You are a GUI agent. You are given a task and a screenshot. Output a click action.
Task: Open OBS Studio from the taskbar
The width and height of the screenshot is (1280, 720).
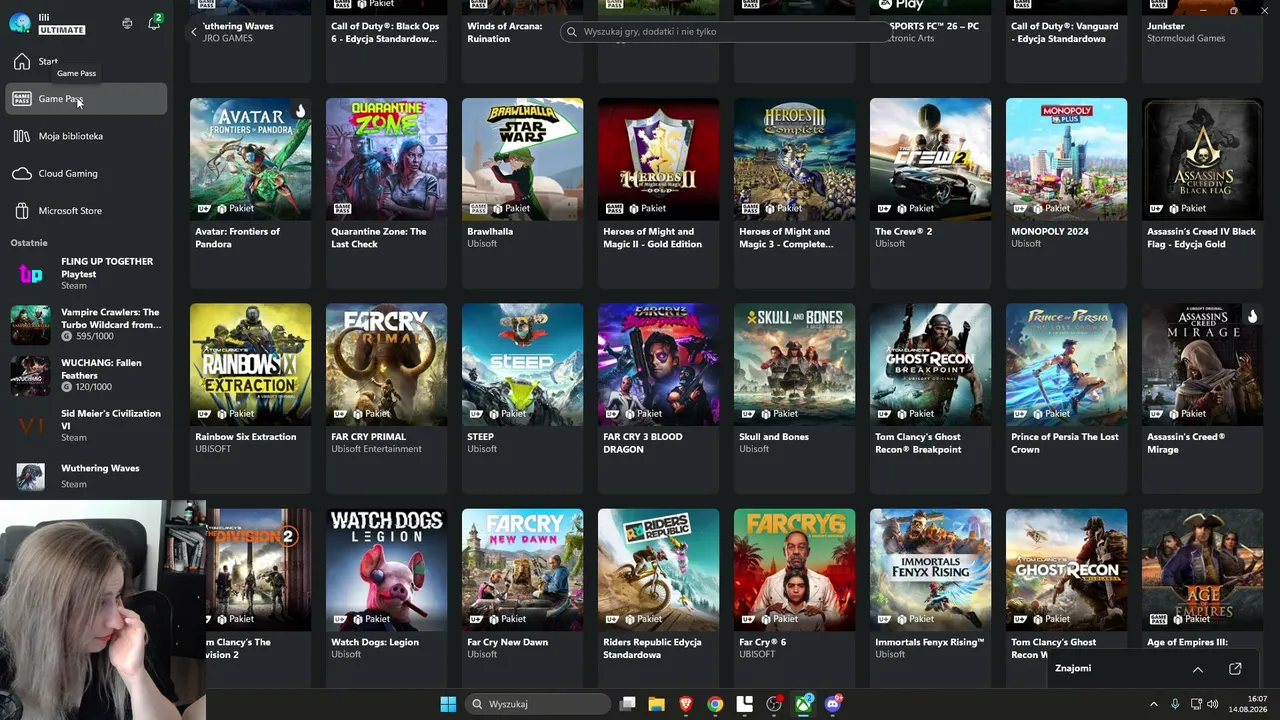point(774,704)
